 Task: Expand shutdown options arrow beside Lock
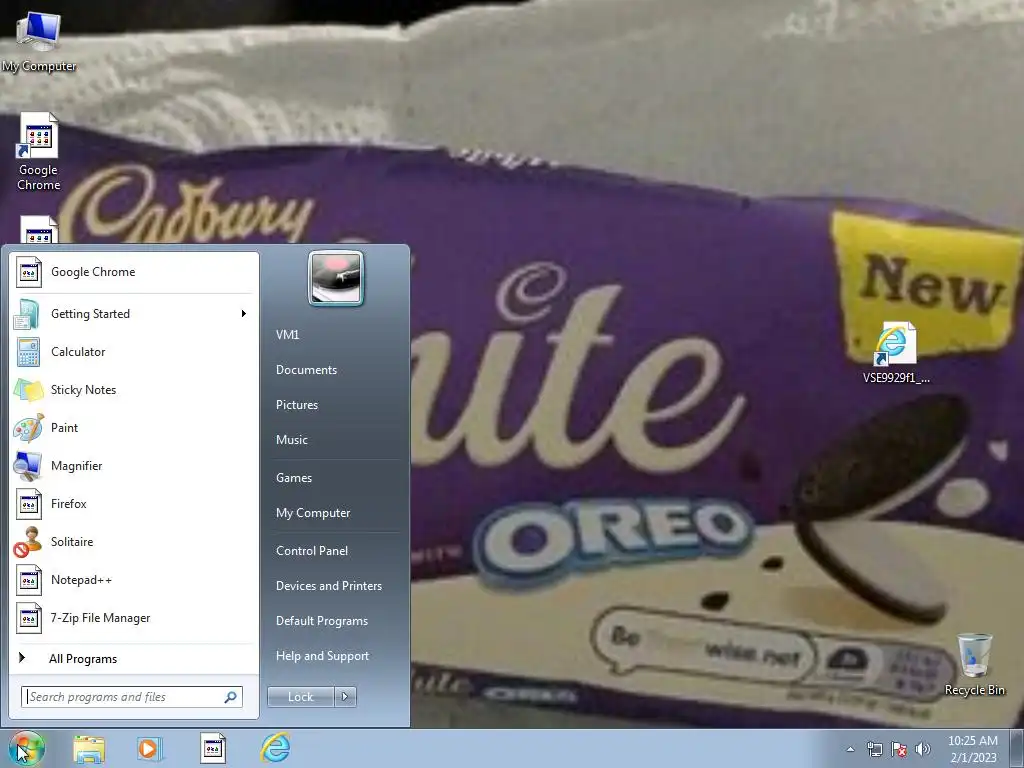click(345, 697)
